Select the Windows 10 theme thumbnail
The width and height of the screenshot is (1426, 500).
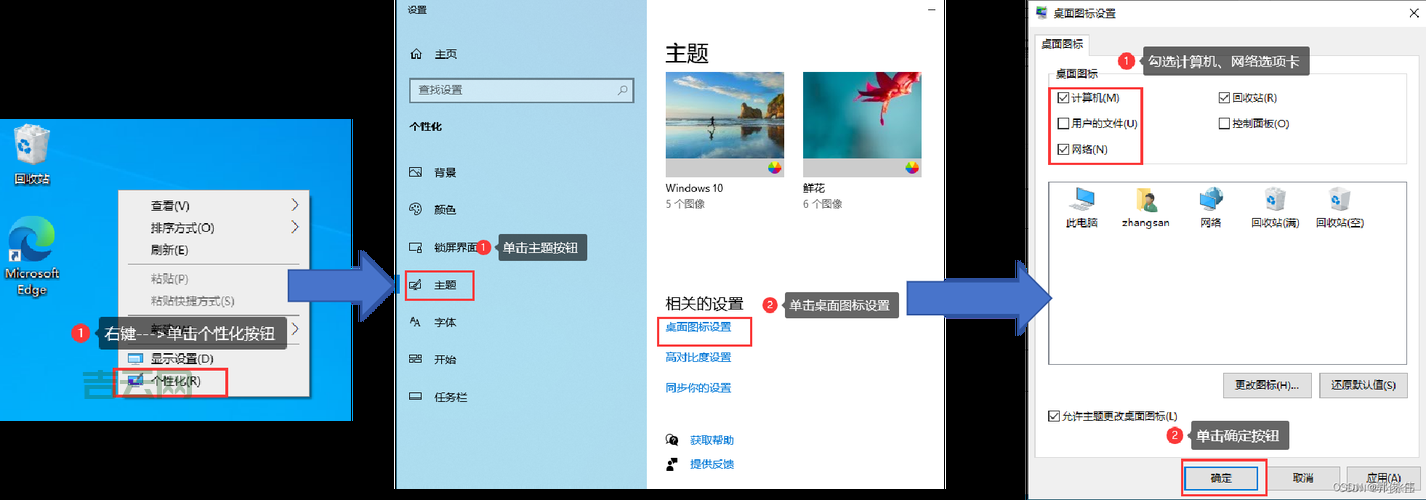click(725, 124)
